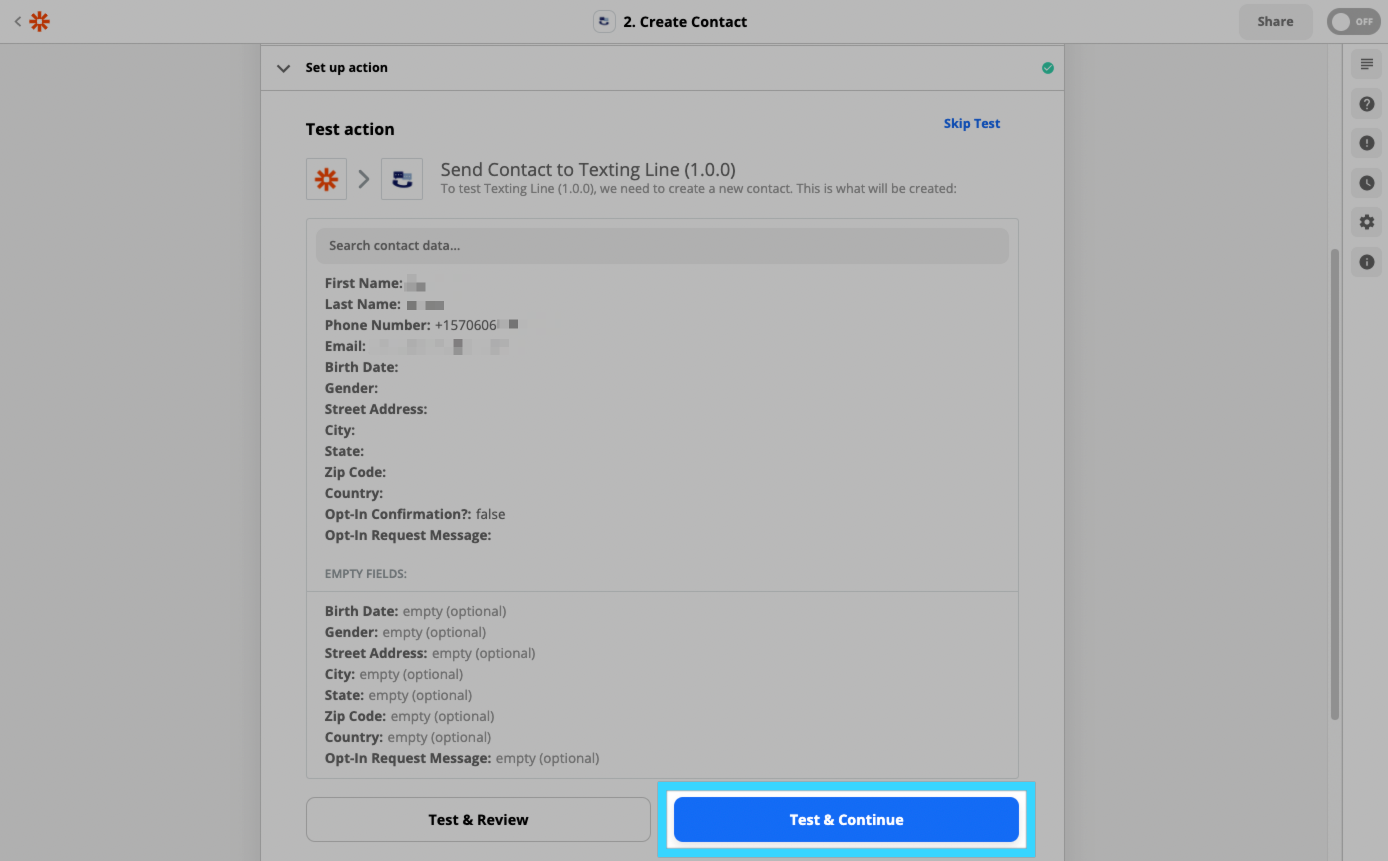Open the alerts exclamation icon in sidebar
Screen dimensions: 1388x861
click(1367, 143)
